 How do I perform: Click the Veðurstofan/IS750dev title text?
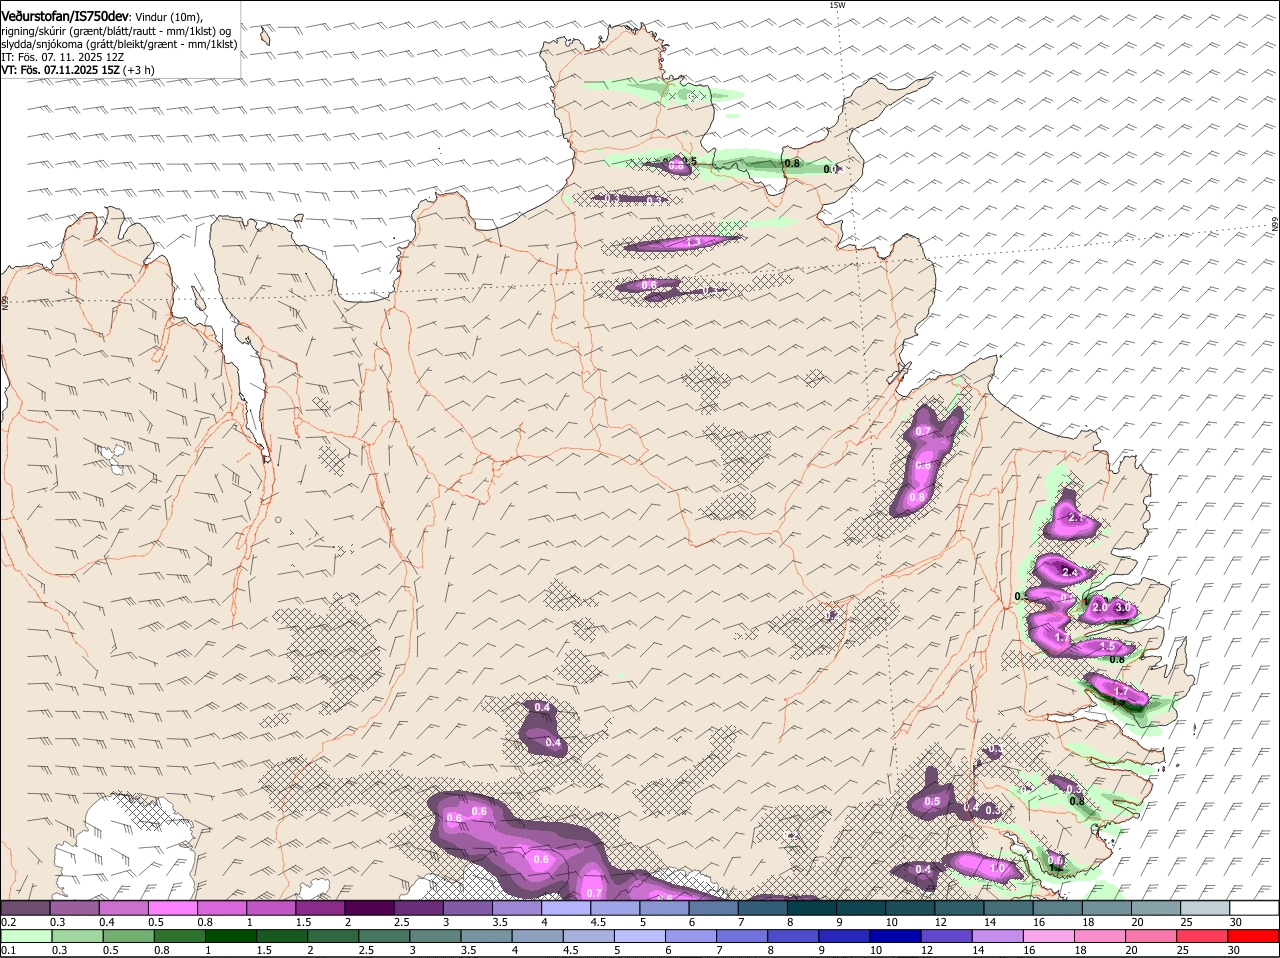tap(65, 17)
